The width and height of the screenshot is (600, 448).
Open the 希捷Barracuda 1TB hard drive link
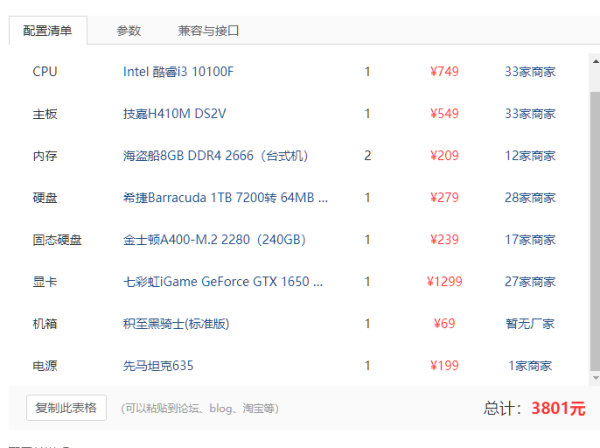tap(225, 198)
